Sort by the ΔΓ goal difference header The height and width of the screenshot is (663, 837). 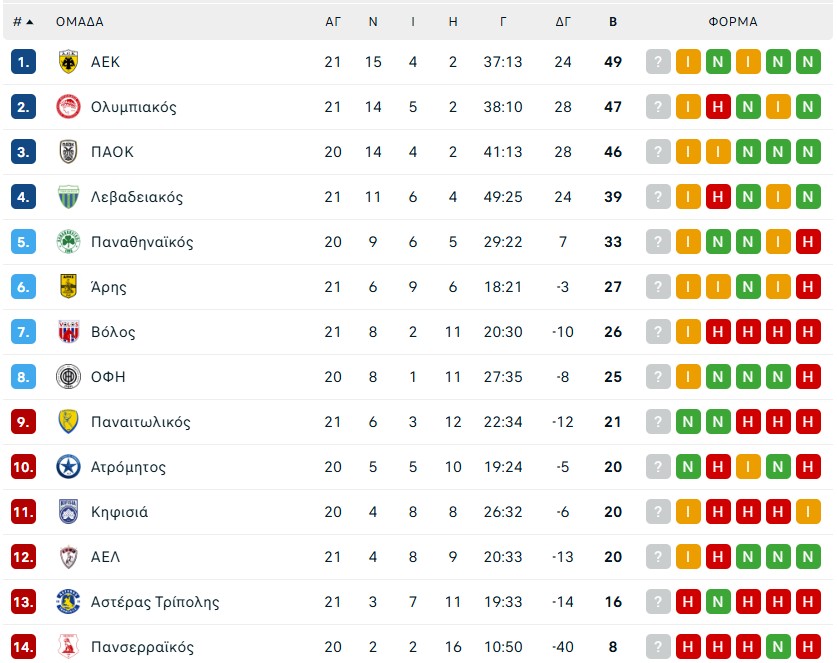point(563,21)
